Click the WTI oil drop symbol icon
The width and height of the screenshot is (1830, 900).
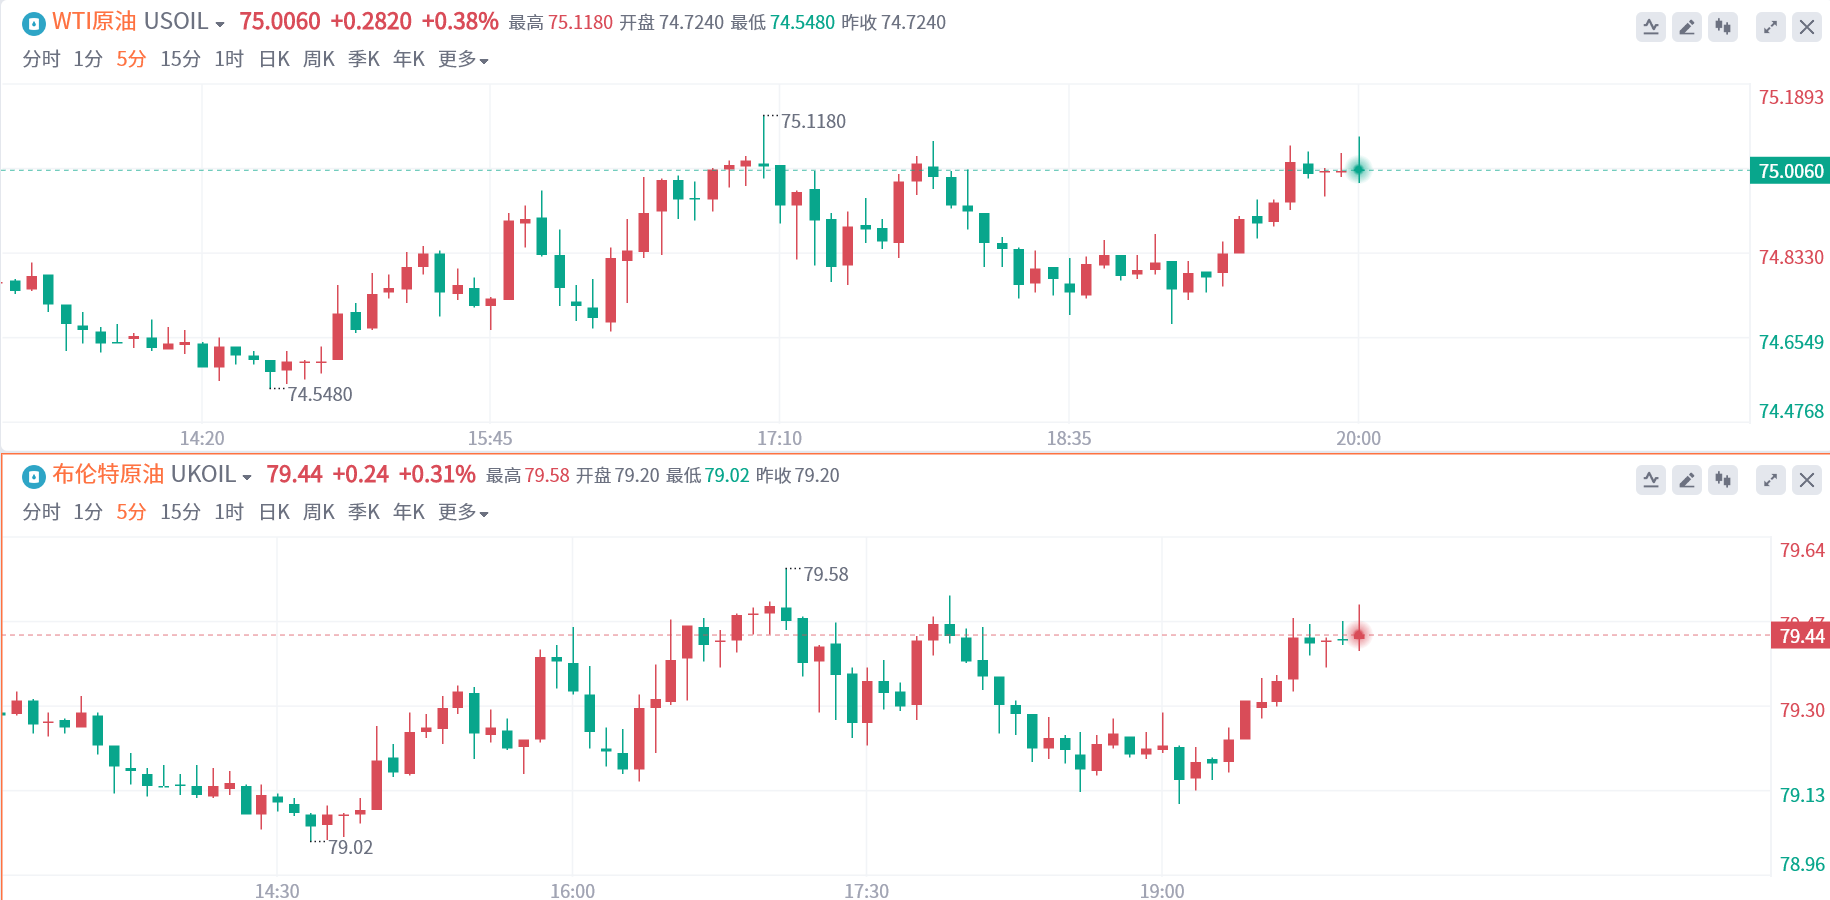(x=34, y=24)
